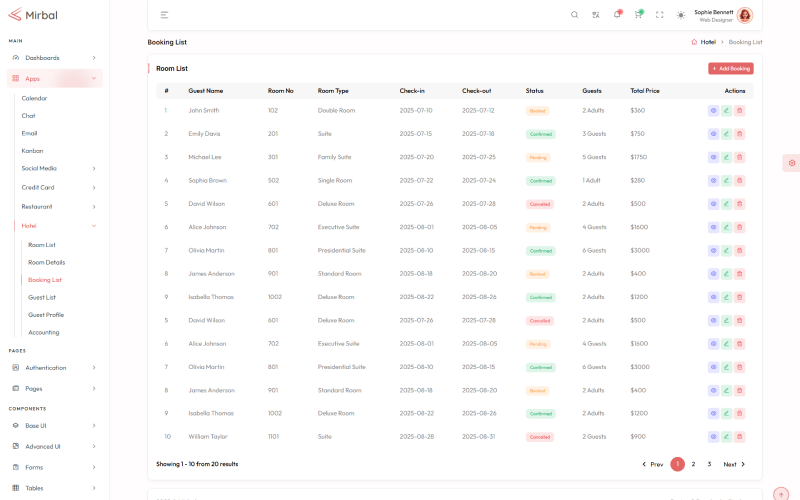Image resolution: width=800 pixels, height=500 pixels.
Task: Click Sophie Bennett's profile avatar
Action: point(745,15)
